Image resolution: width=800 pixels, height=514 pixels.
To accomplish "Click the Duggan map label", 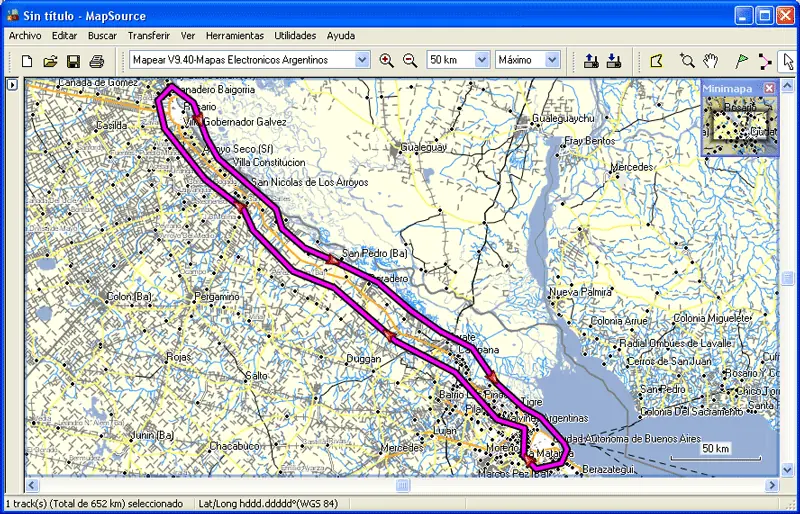I will pos(363,359).
